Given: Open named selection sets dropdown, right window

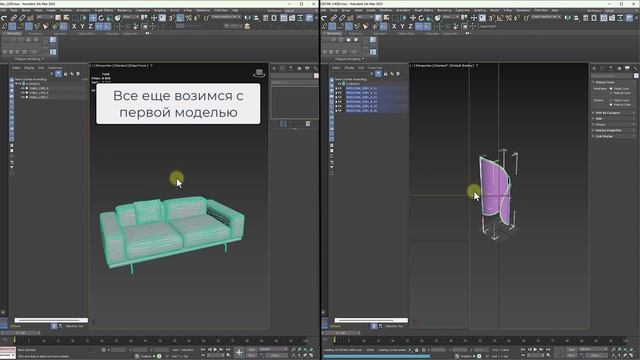Looking at the screenshot, I should 545,17.
